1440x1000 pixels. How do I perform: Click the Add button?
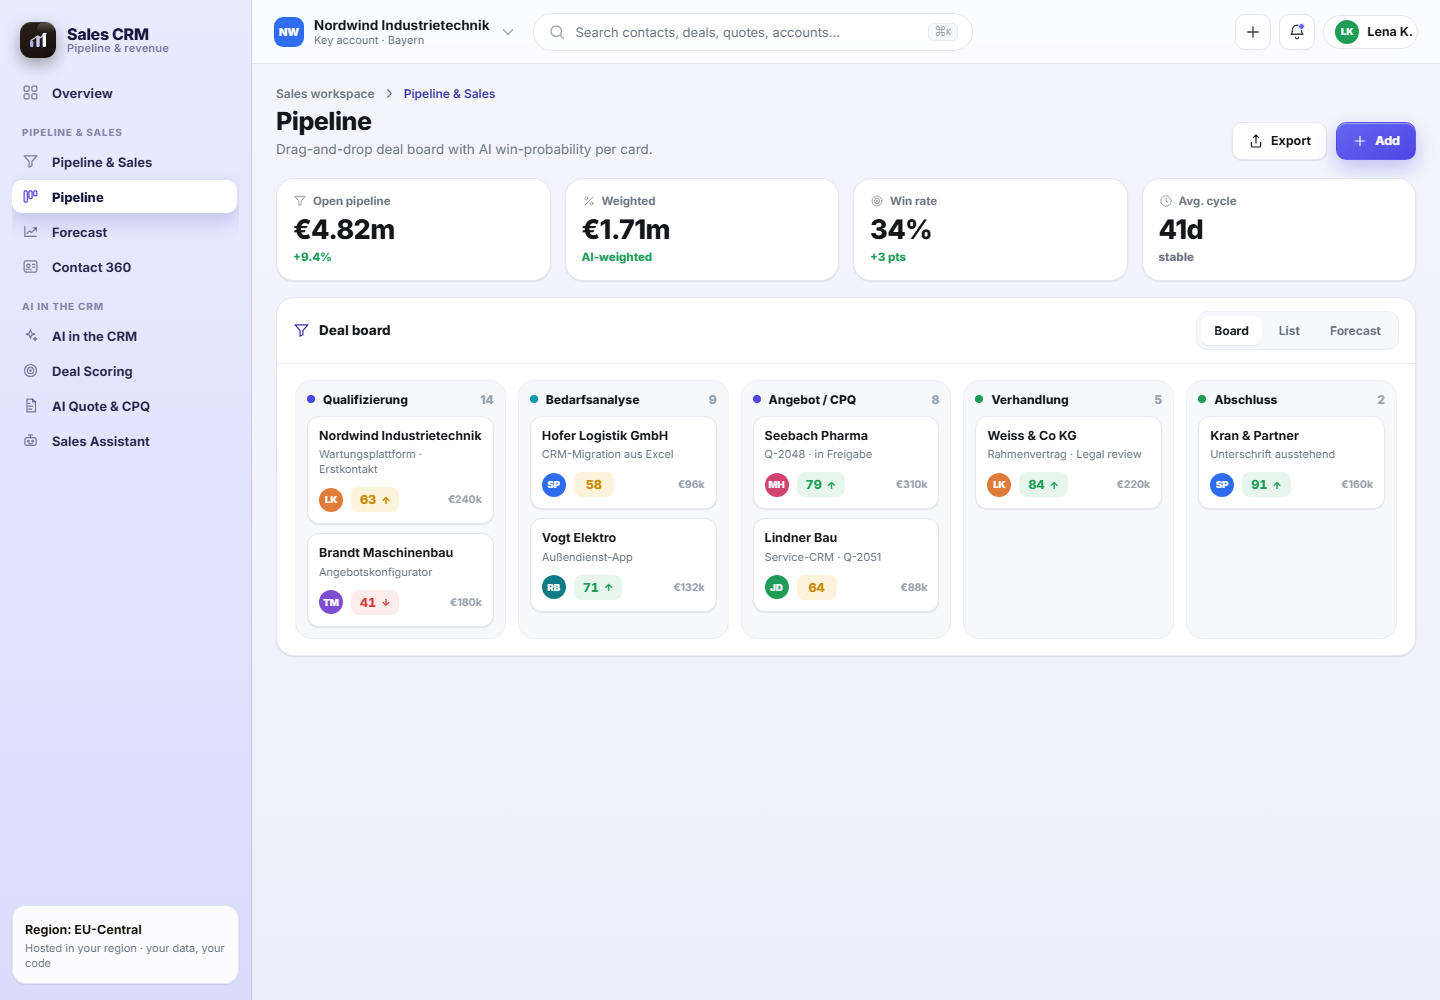click(x=1376, y=141)
